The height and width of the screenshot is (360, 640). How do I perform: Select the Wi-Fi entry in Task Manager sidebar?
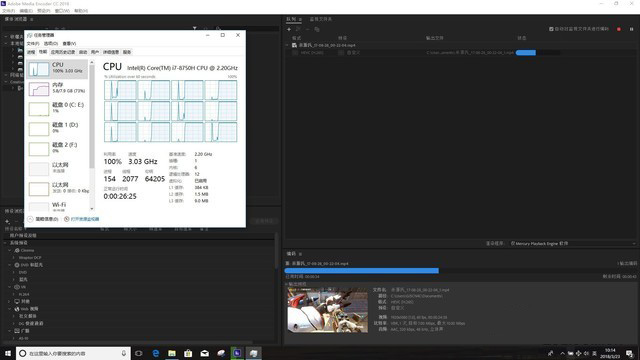[x=57, y=206]
